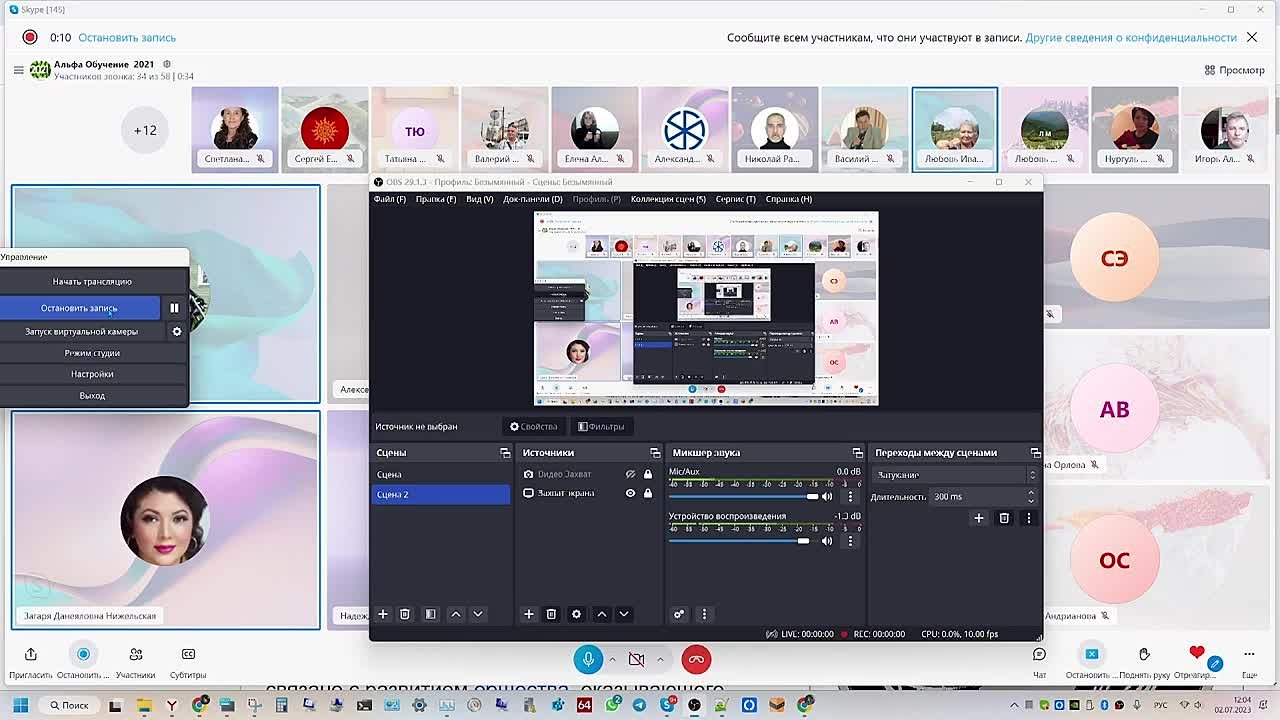Open the Вид (V) menu in OBS
The image size is (1280, 720).
click(480, 199)
